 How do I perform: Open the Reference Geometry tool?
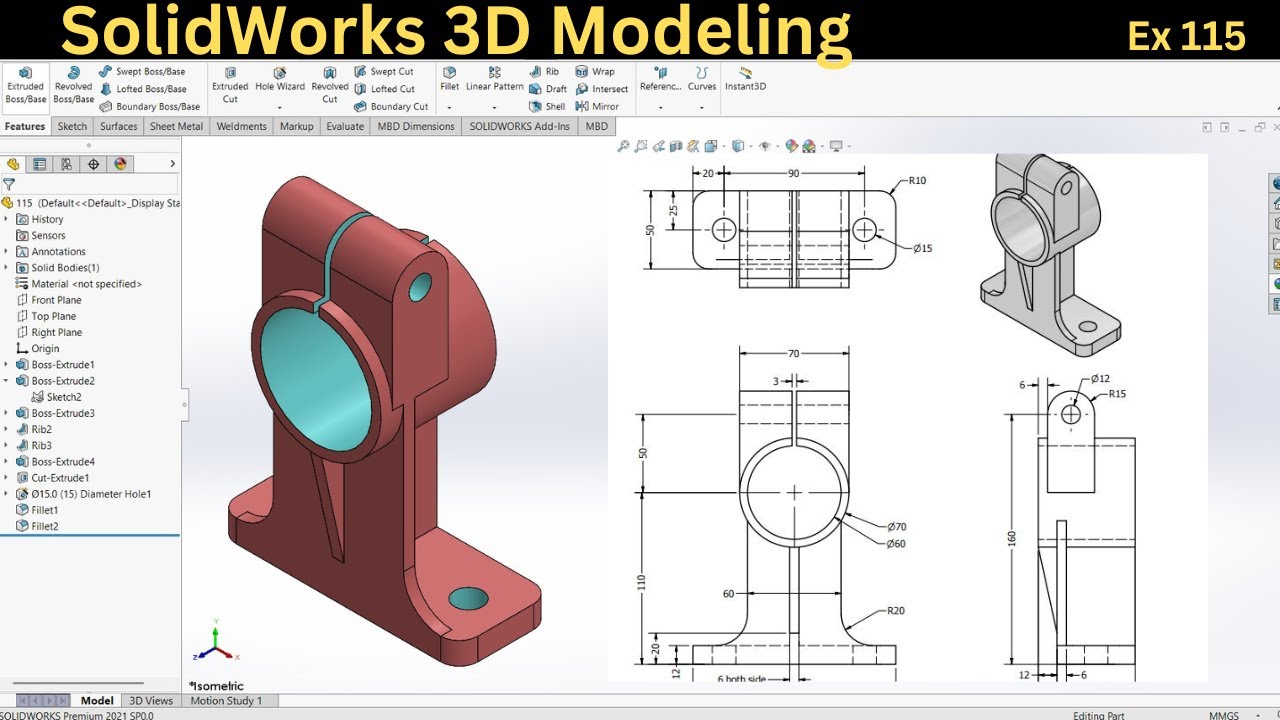coord(660,79)
